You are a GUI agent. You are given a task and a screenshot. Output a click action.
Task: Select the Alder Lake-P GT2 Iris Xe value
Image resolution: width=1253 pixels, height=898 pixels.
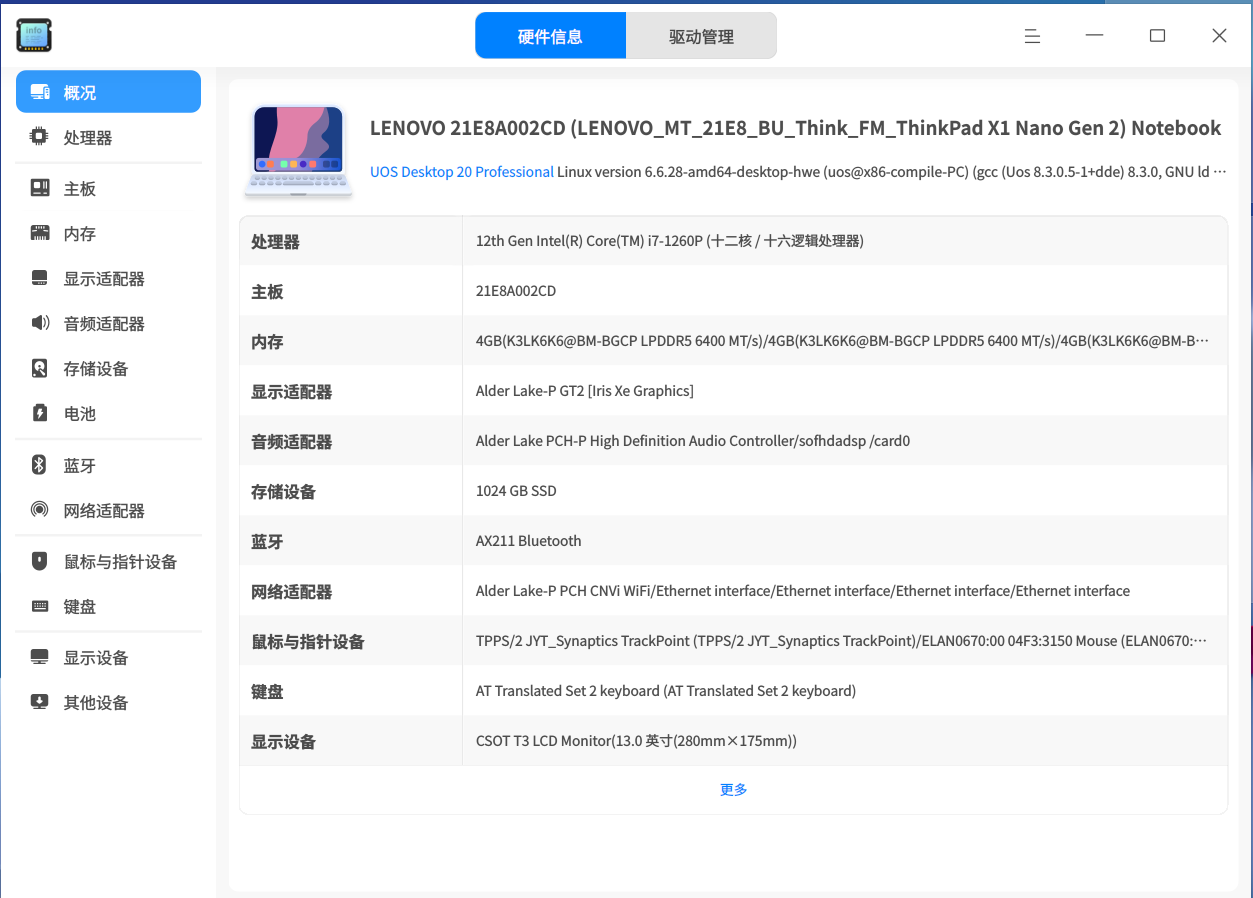coord(585,391)
